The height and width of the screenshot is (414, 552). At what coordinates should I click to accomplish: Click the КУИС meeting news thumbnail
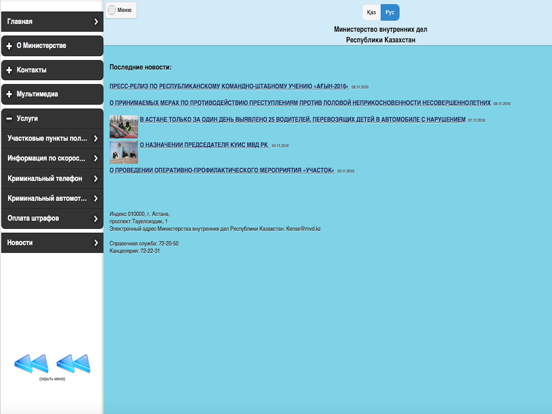pyautogui.click(x=124, y=152)
